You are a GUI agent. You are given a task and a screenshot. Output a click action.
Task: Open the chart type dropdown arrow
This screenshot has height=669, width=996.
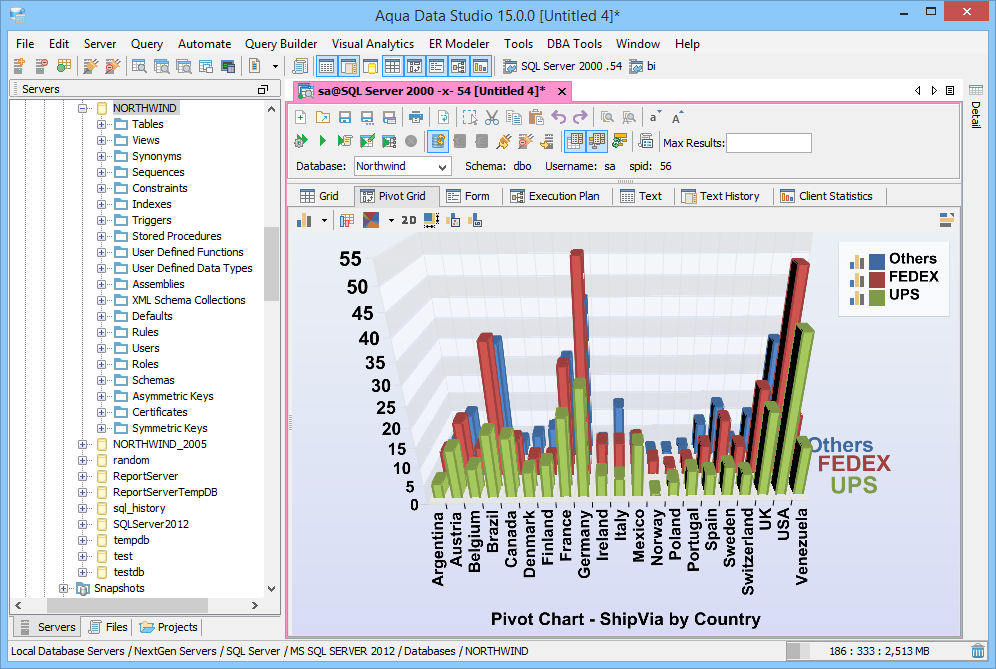324,220
